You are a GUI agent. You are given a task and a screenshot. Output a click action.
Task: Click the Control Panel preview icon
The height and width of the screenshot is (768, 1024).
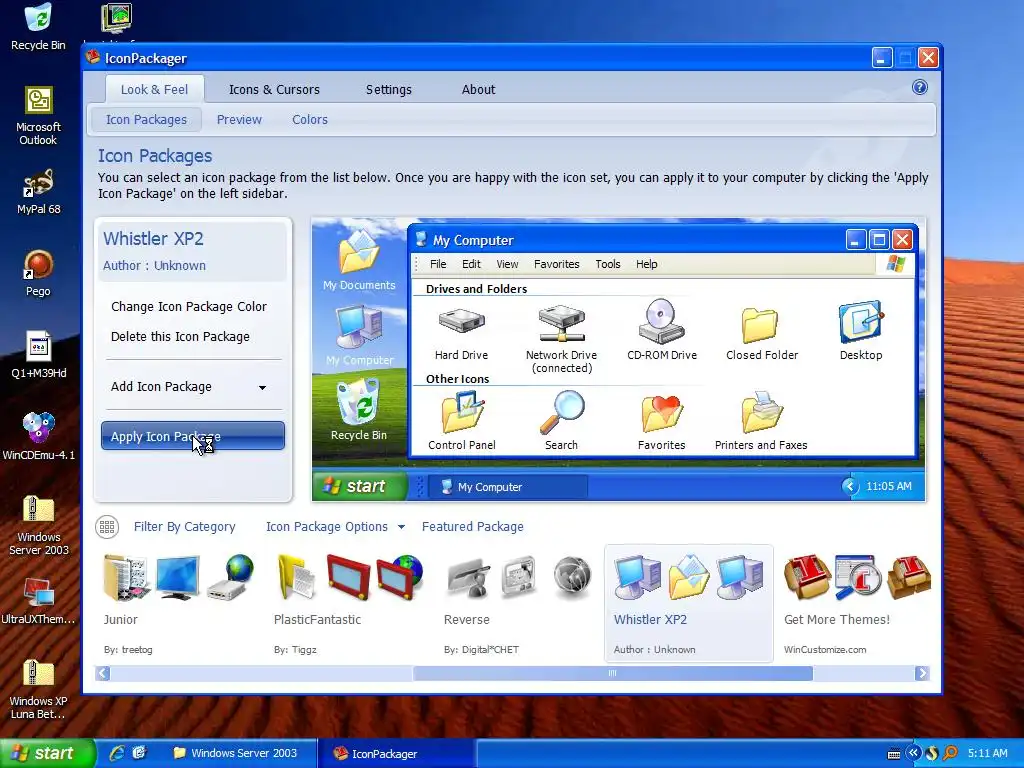pyautogui.click(x=462, y=413)
